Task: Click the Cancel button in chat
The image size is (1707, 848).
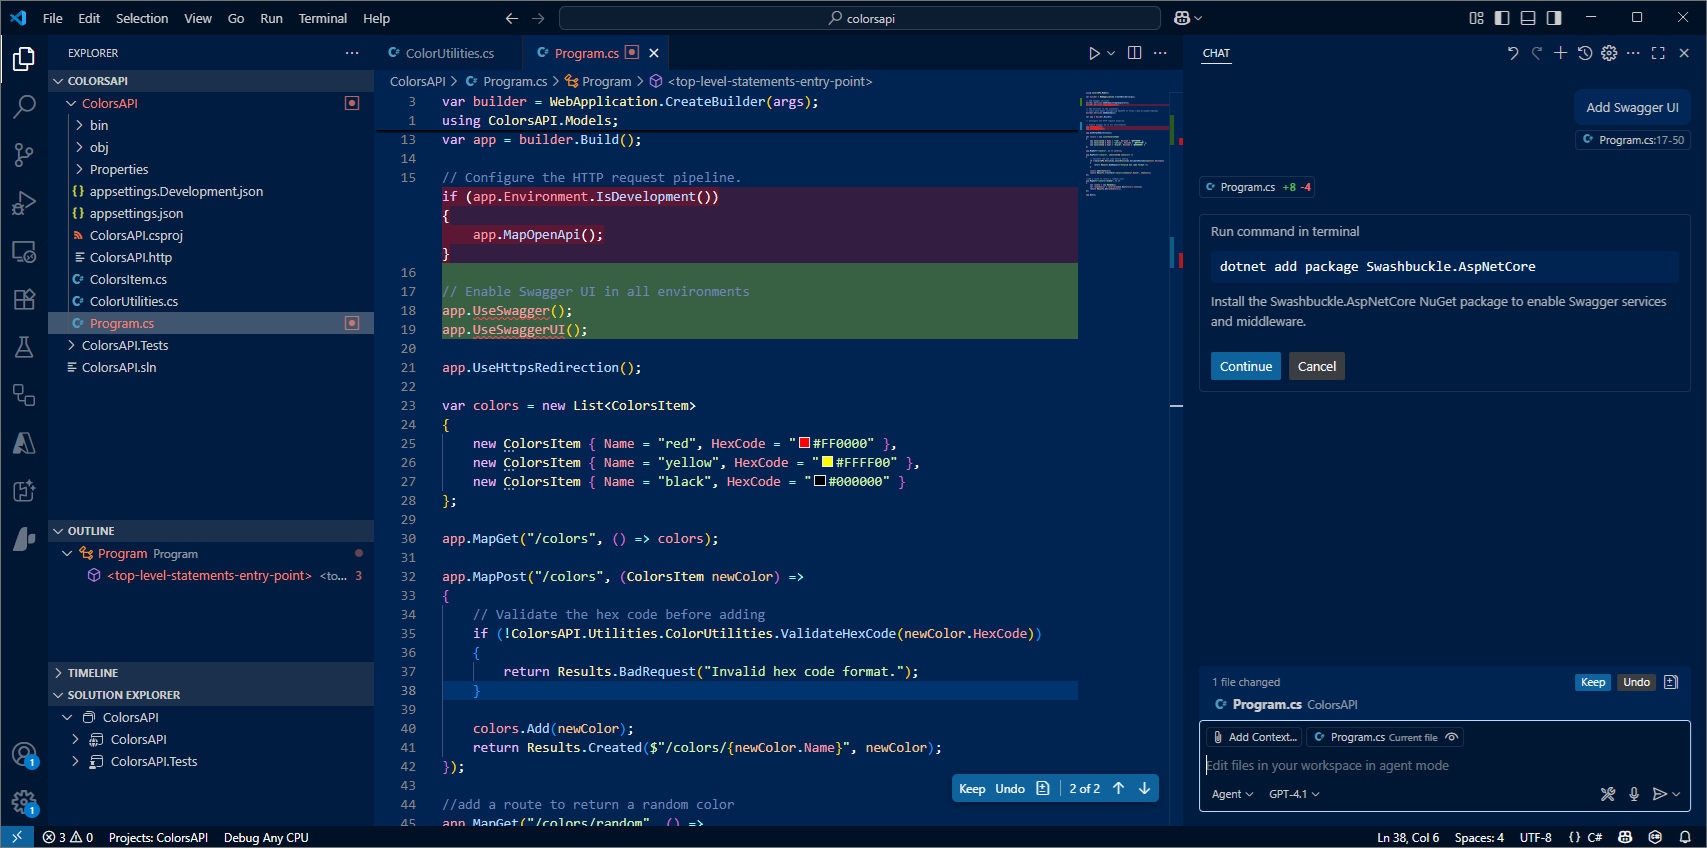Action: 1316,366
